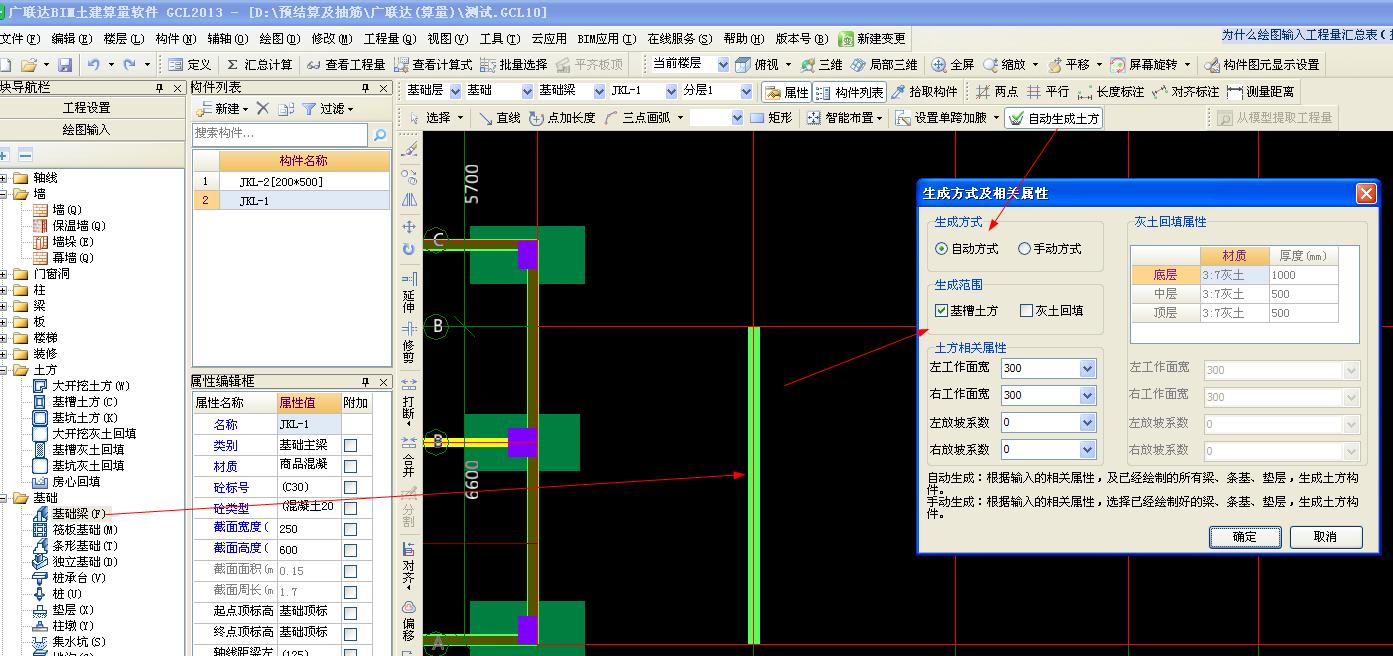Open 楼层(L) menu
This screenshot has height=656, width=1393.
(x=124, y=39)
